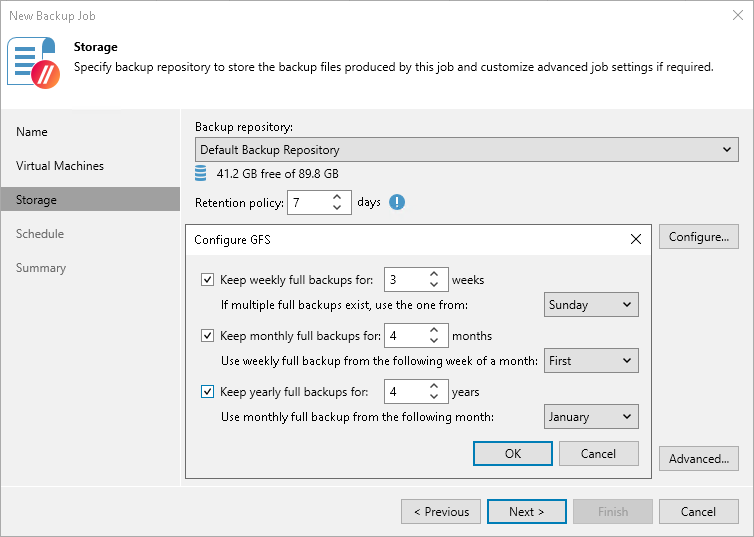Click the repository storage database icon

click(x=203, y=174)
